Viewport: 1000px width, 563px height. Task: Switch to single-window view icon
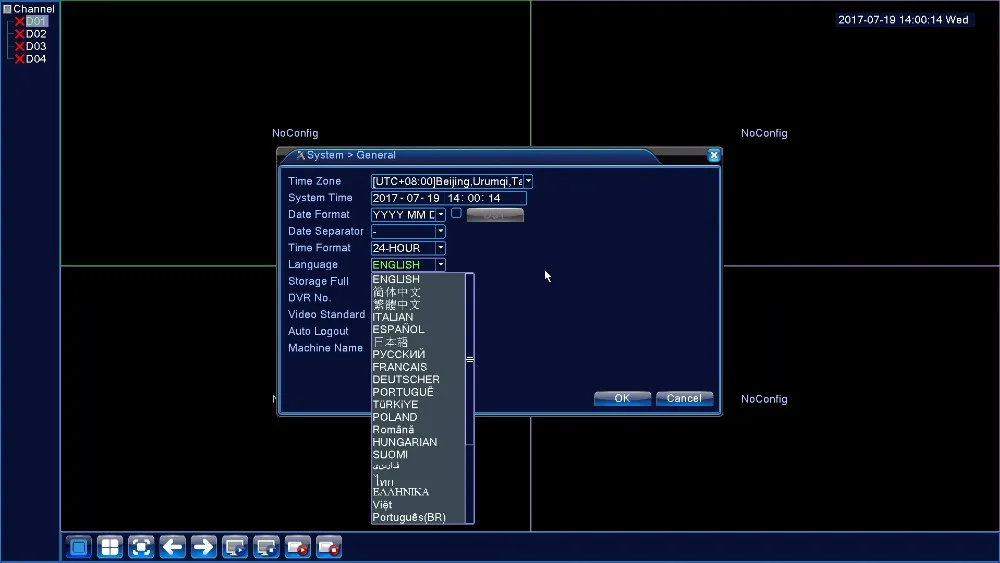point(78,547)
